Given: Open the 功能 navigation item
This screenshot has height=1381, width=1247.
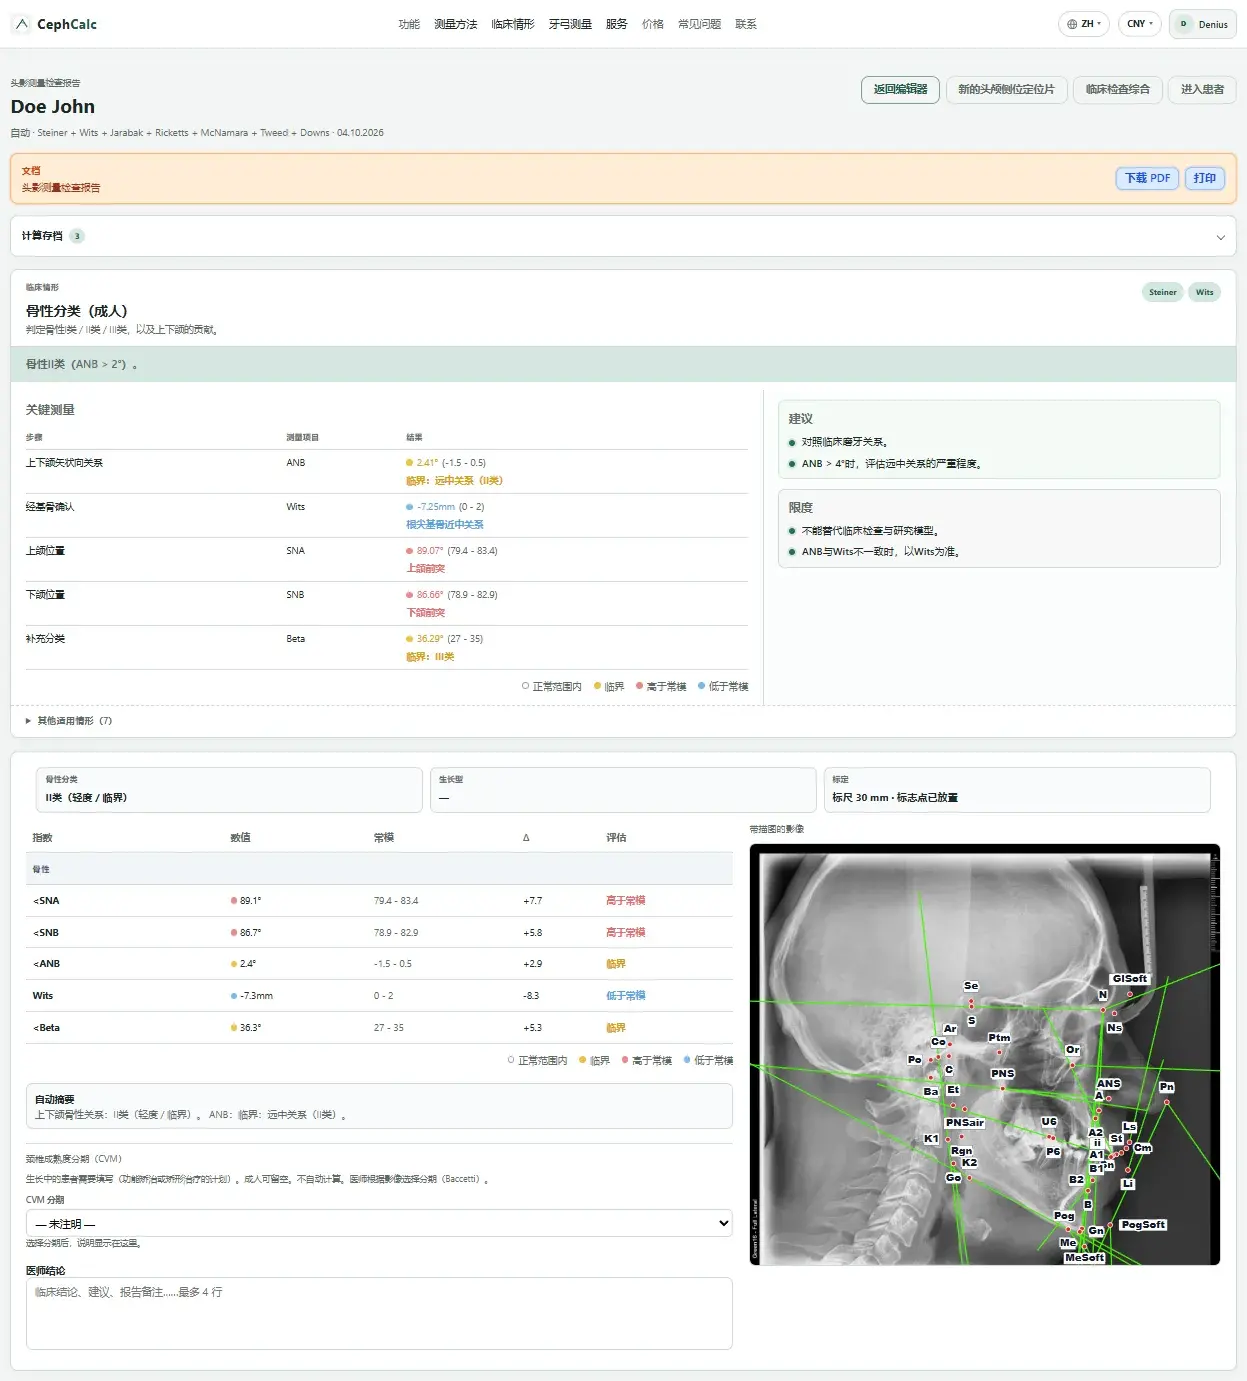Looking at the screenshot, I should pyautogui.click(x=409, y=24).
